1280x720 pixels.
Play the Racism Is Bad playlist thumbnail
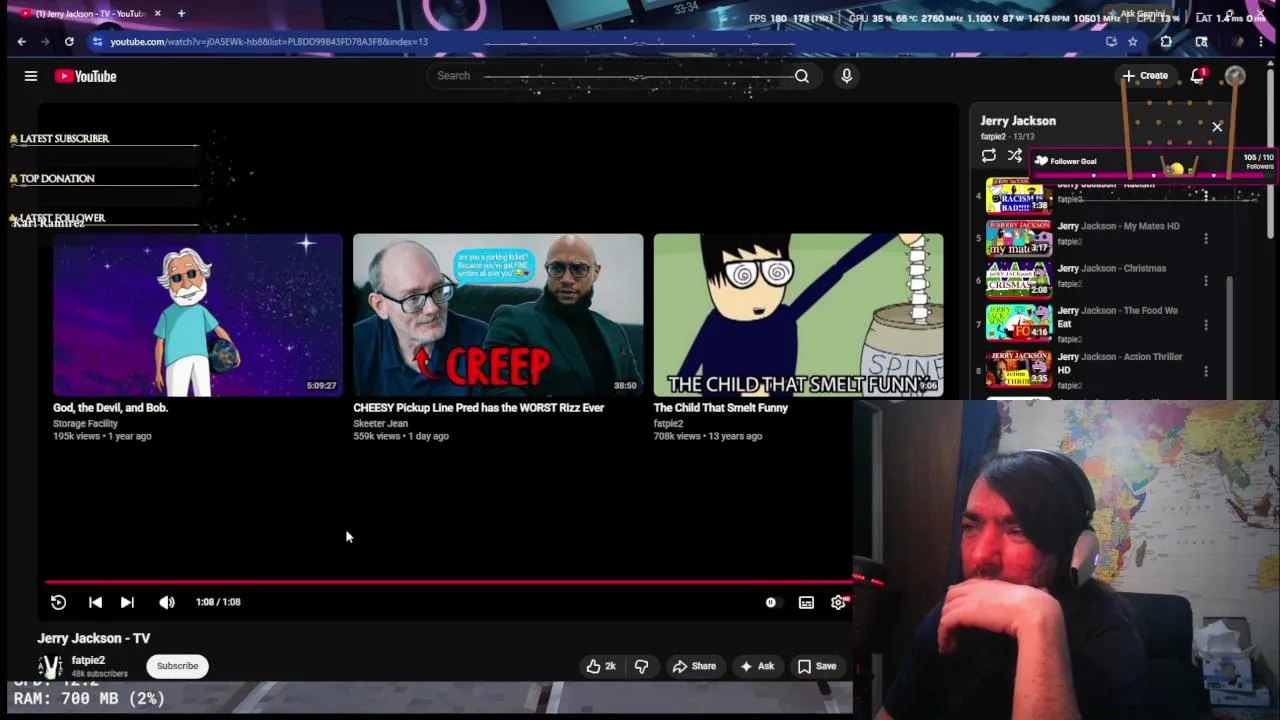pos(1019,196)
